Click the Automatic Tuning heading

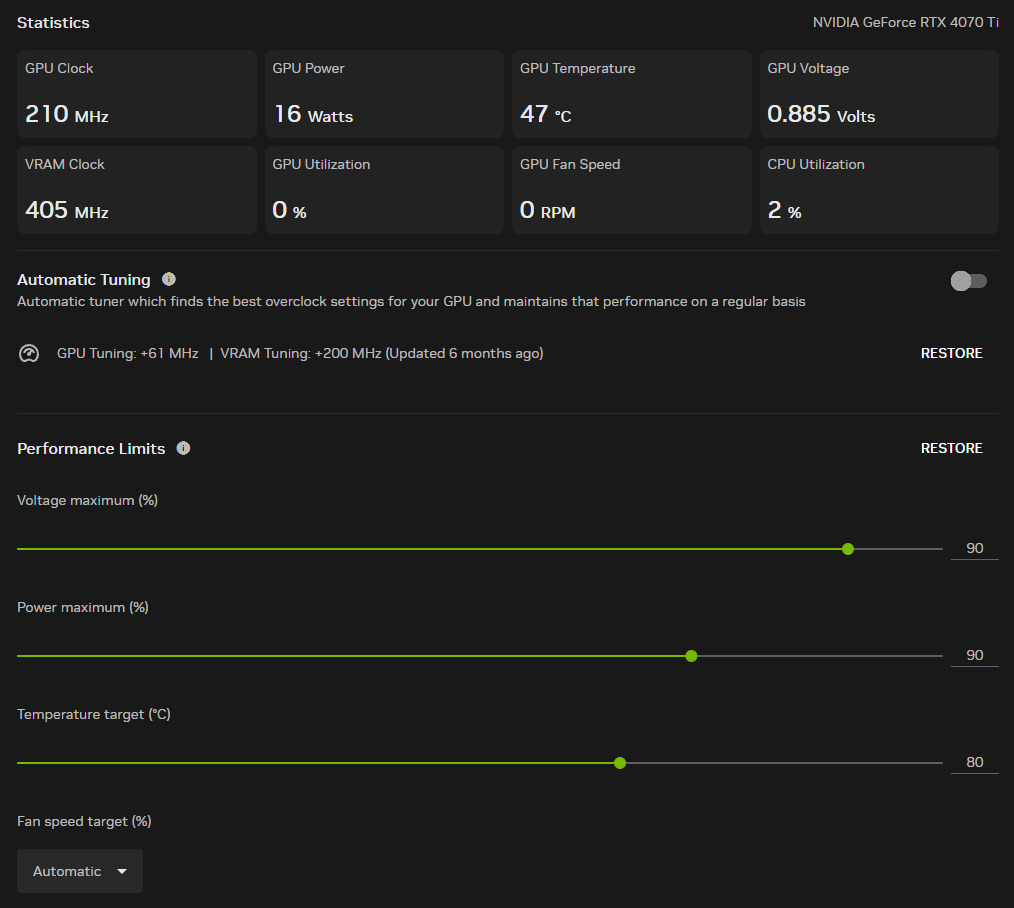click(x=83, y=279)
